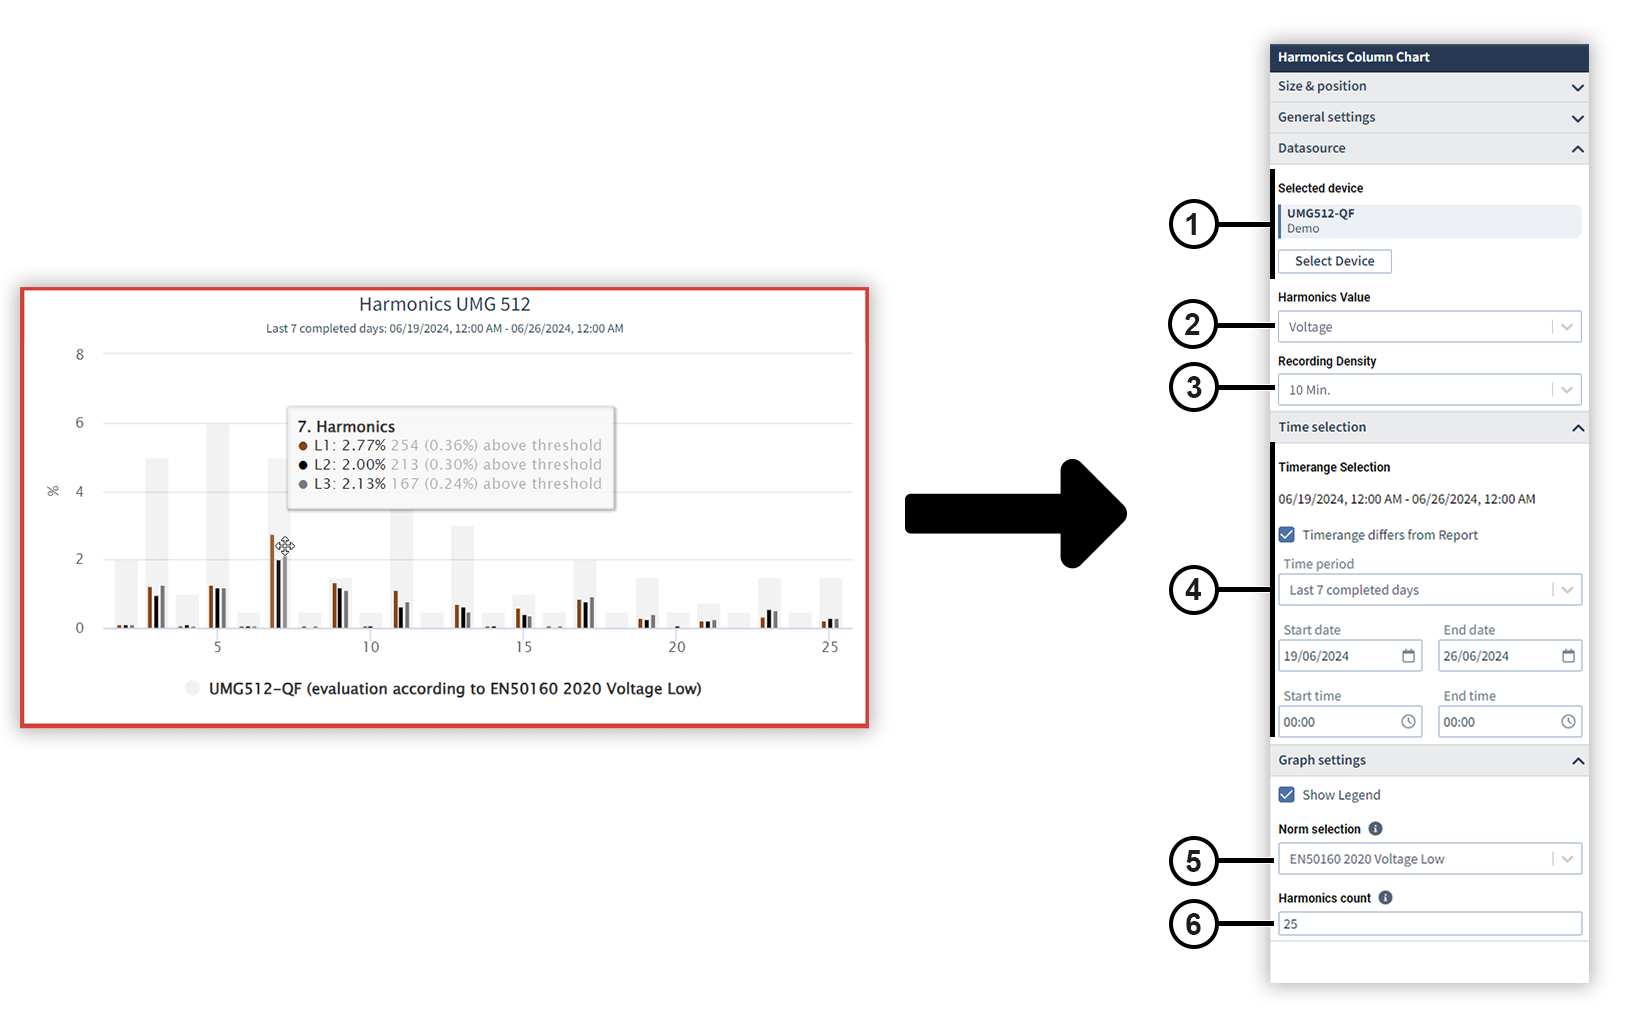Open the Harmonics Value dropdown
Viewport: 1641px width, 1023px height.
pyautogui.click(x=1568, y=326)
